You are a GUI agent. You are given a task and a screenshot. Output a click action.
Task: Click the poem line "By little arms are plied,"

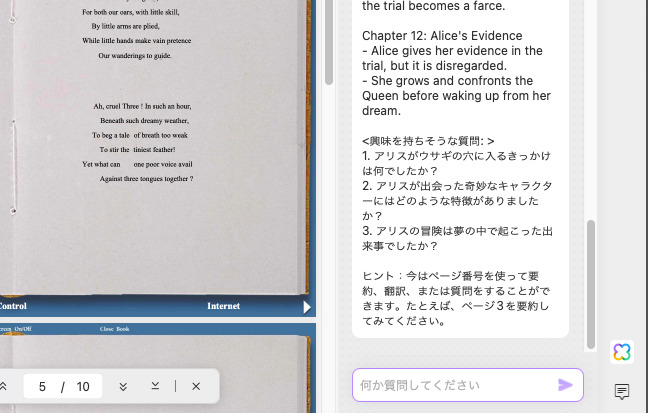(126, 26)
